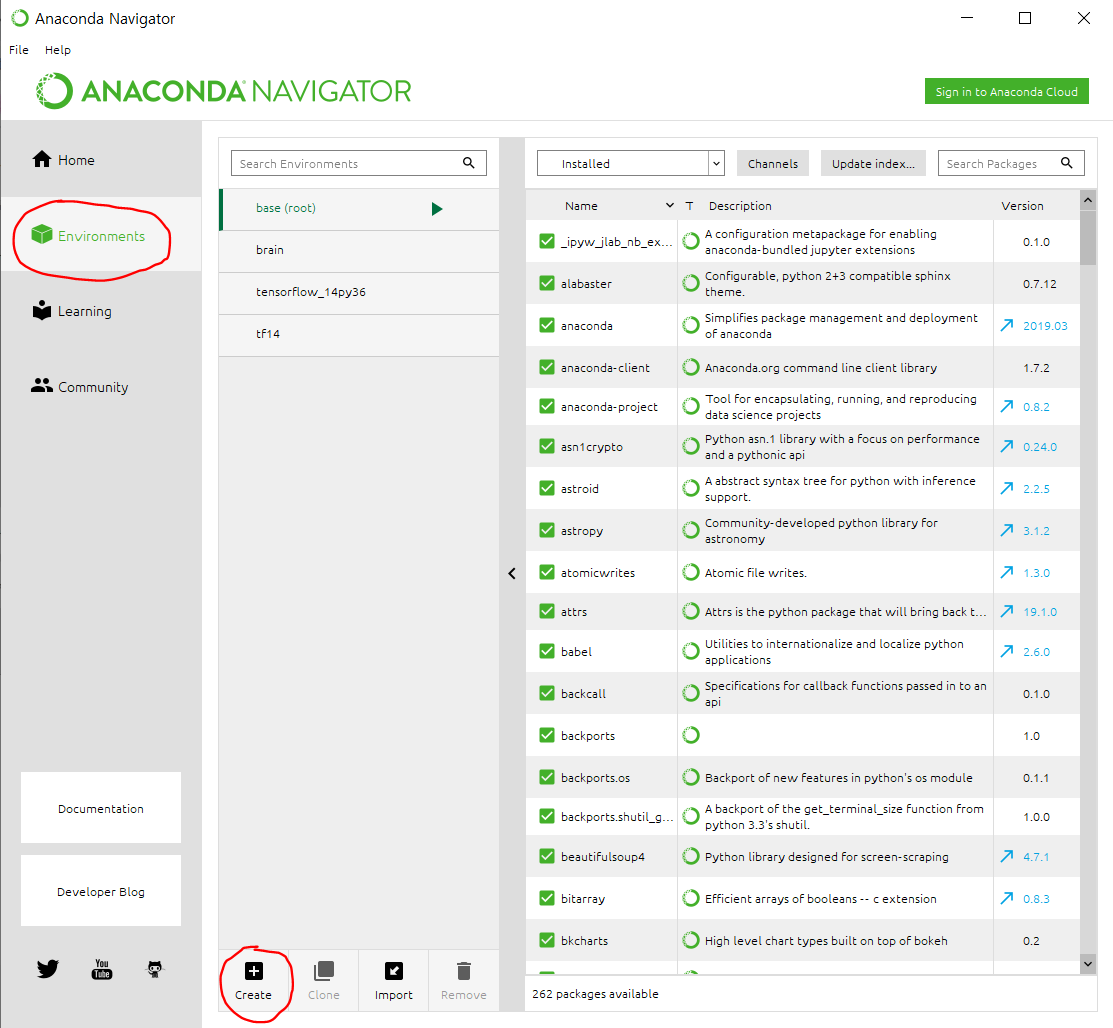This screenshot has height=1028, width=1113.
Task: Click the Create environment plus icon
Action: tap(253, 970)
